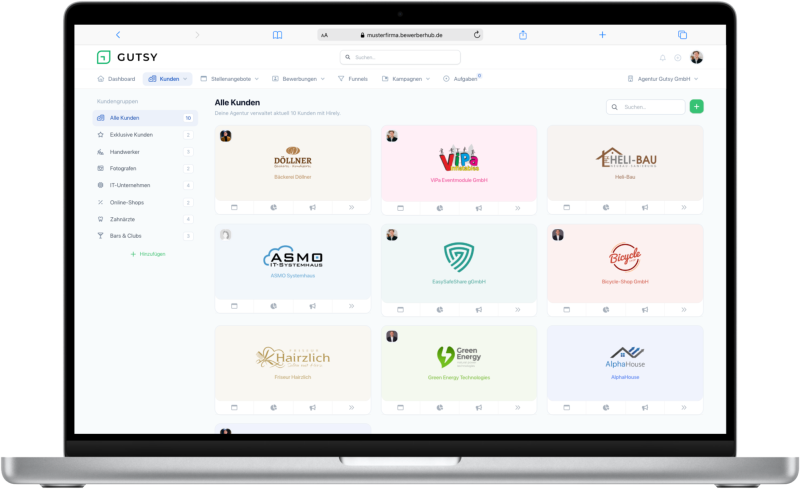Select the Zahnärzte group
Screen dimensions: 800x489
click(145, 219)
